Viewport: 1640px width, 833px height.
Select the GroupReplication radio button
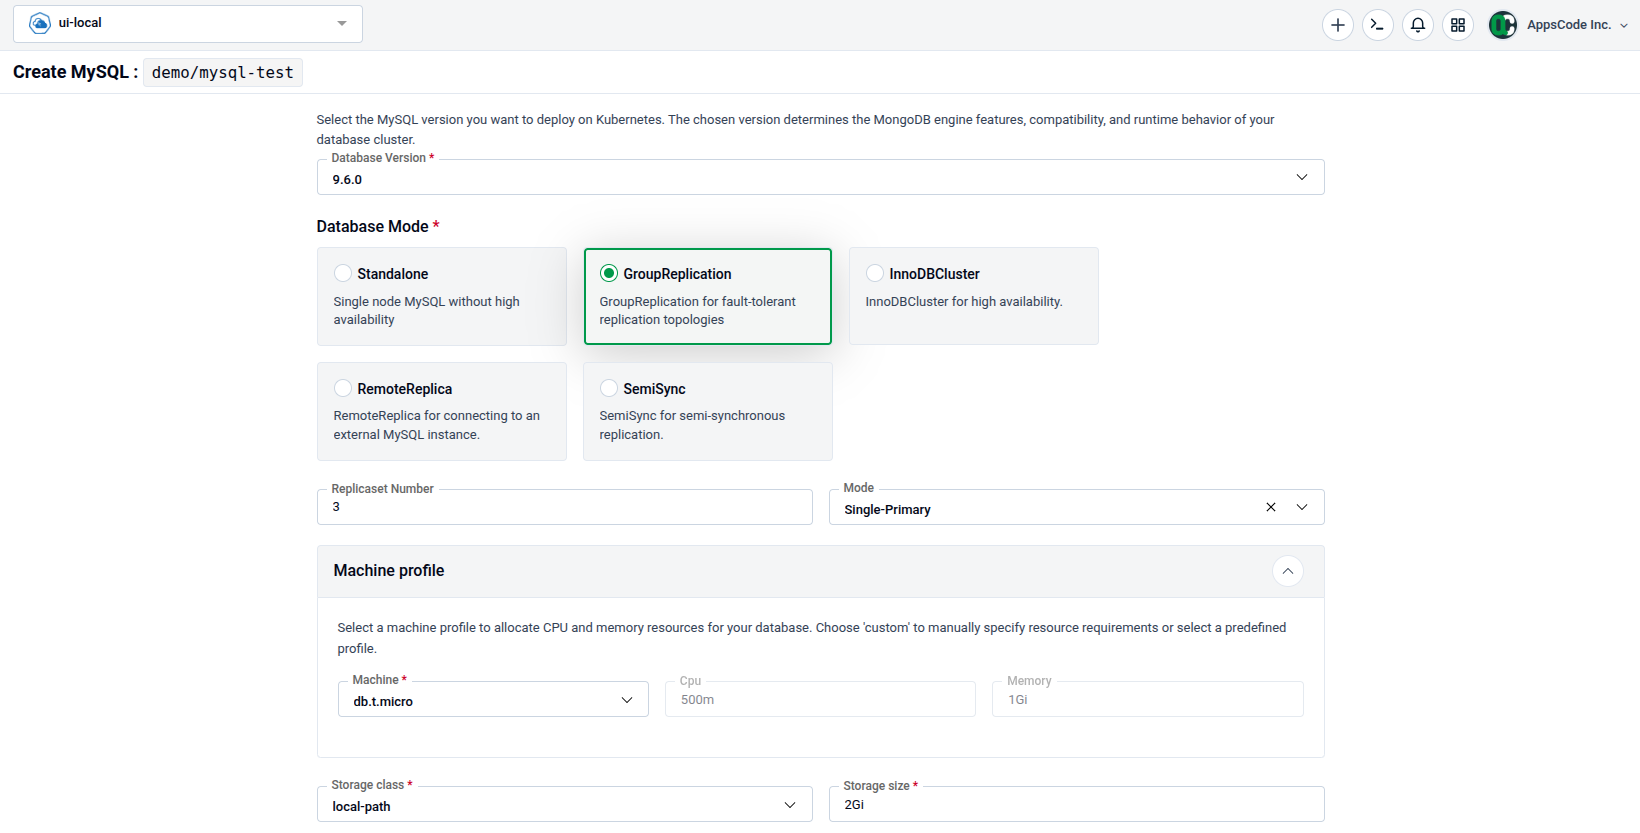pos(609,273)
